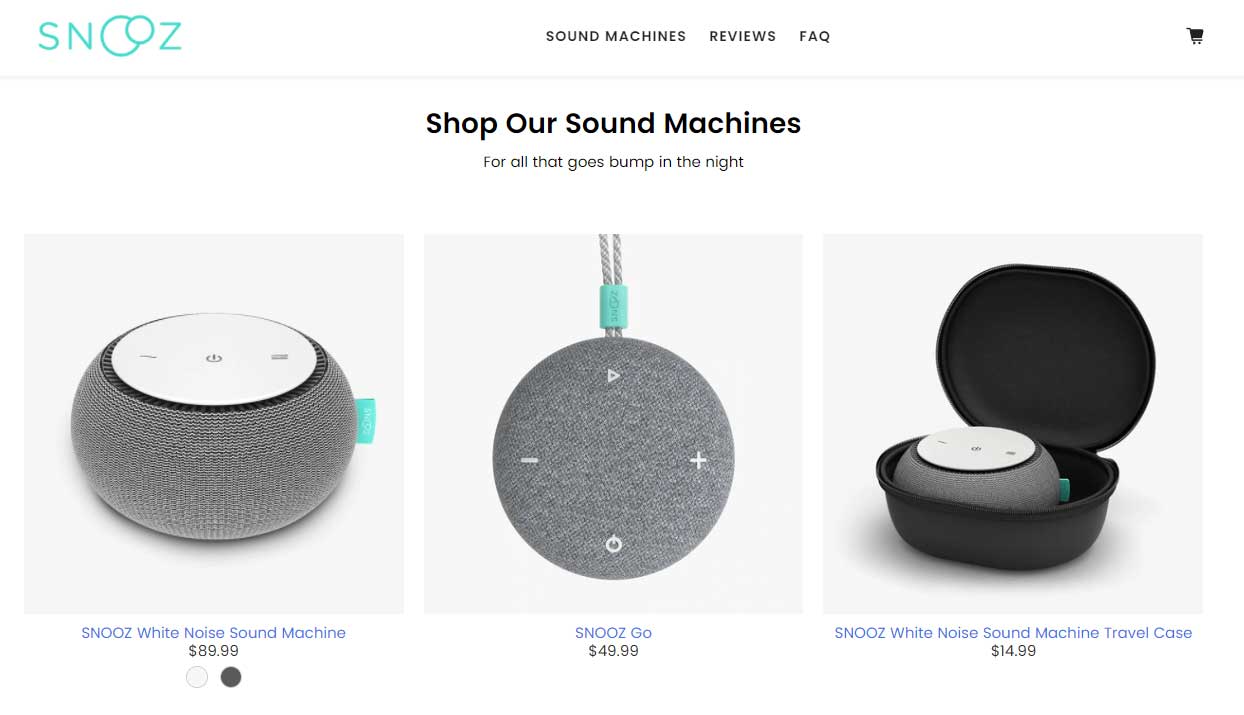Click teal SNOOZ tag on Go lanyard

click(612, 306)
